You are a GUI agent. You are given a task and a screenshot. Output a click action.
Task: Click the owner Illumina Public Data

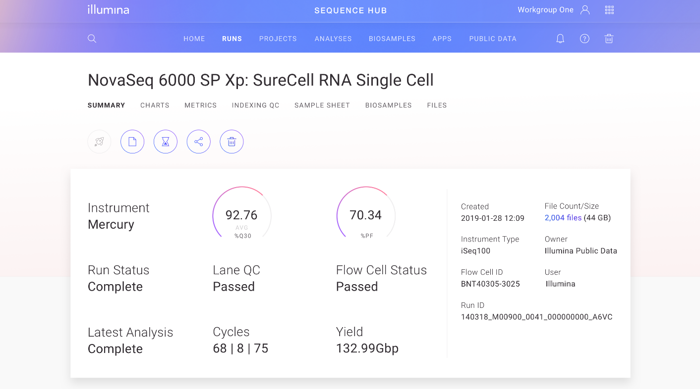(580, 251)
